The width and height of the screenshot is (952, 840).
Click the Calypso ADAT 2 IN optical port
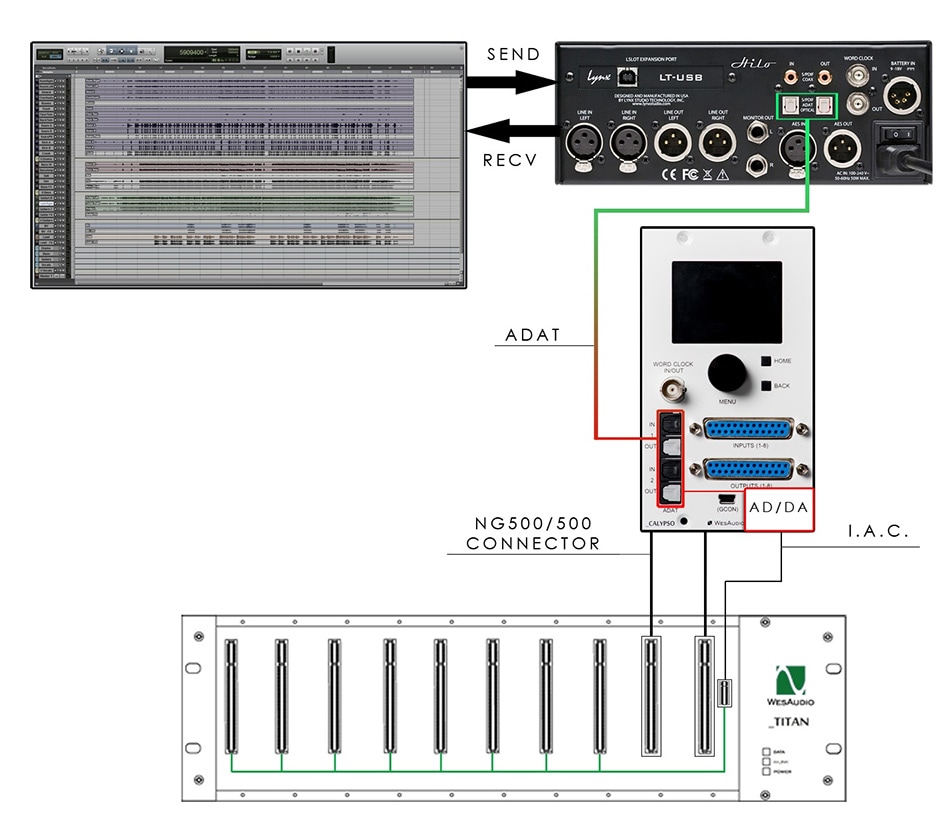click(x=670, y=470)
